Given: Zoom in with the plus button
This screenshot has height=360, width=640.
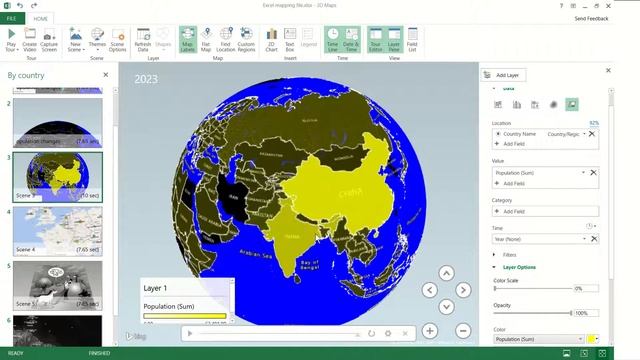Looking at the screenshot, I should click(x=430, y=331).
